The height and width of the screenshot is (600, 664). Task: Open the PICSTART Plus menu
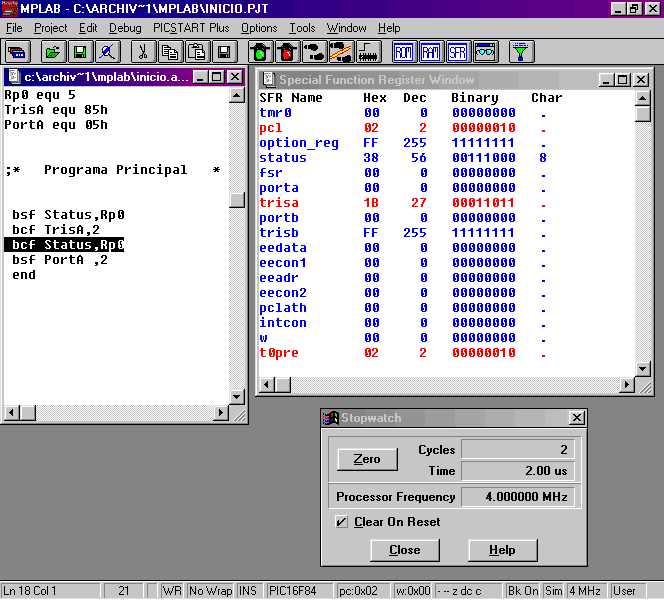click(191, 28)
